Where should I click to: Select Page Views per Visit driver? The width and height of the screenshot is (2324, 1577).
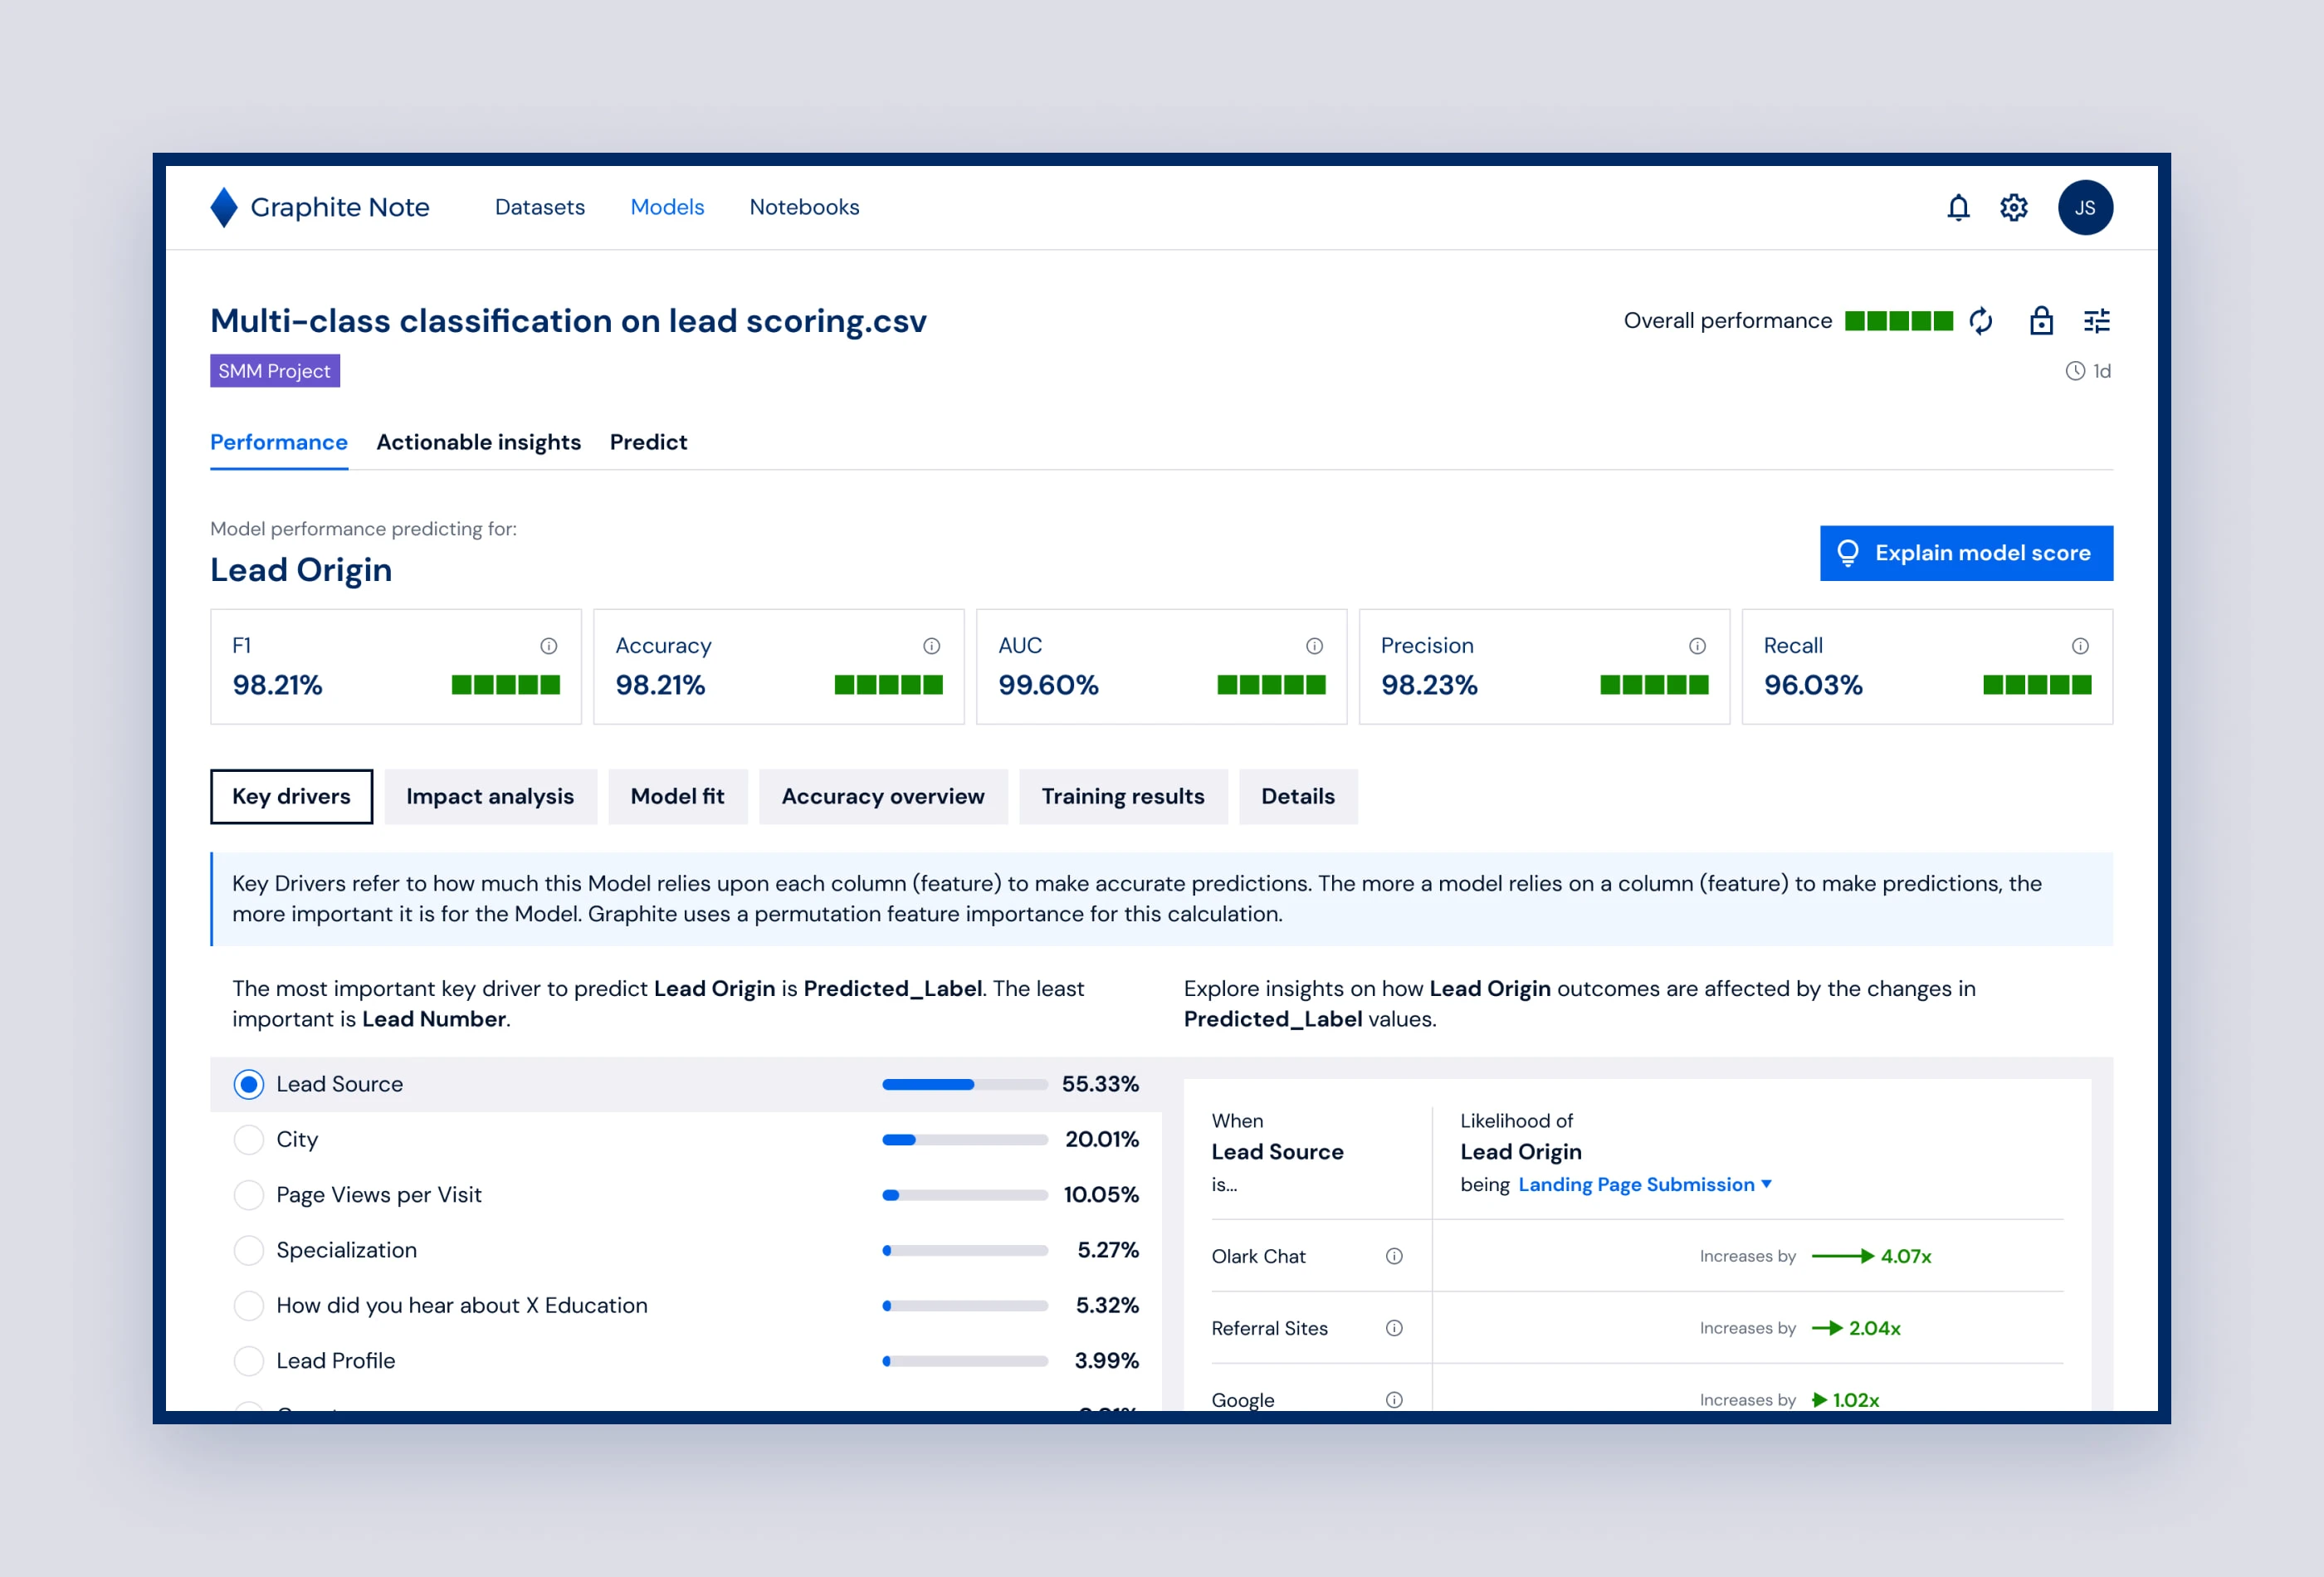pos(248,1195)
